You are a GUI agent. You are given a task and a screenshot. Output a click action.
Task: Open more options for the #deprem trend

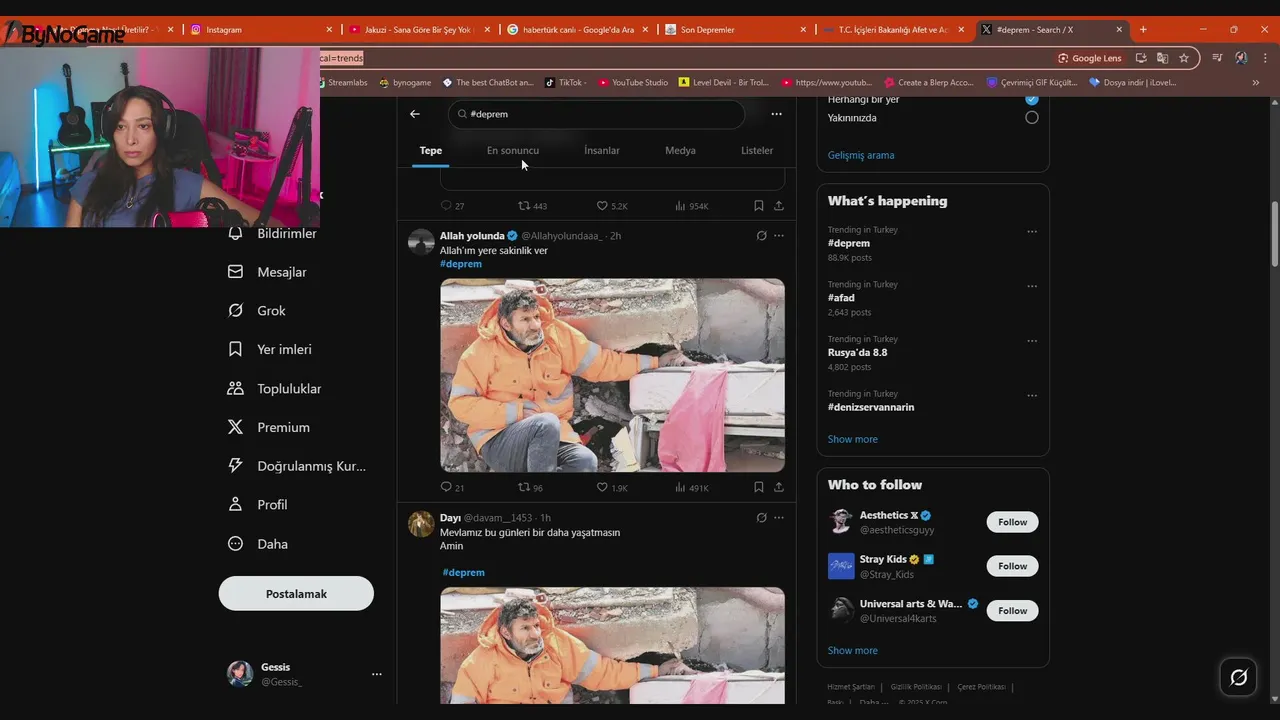pos(1032,232)
